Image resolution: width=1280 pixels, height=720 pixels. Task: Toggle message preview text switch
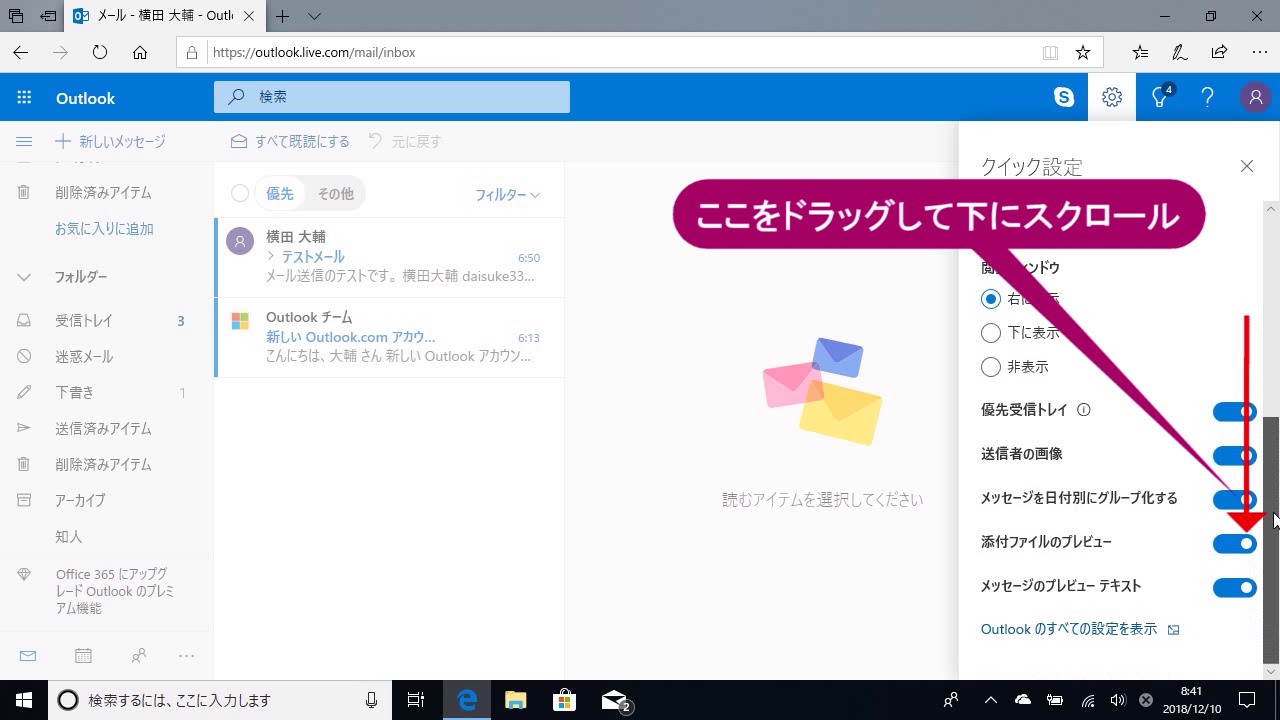1234,587
